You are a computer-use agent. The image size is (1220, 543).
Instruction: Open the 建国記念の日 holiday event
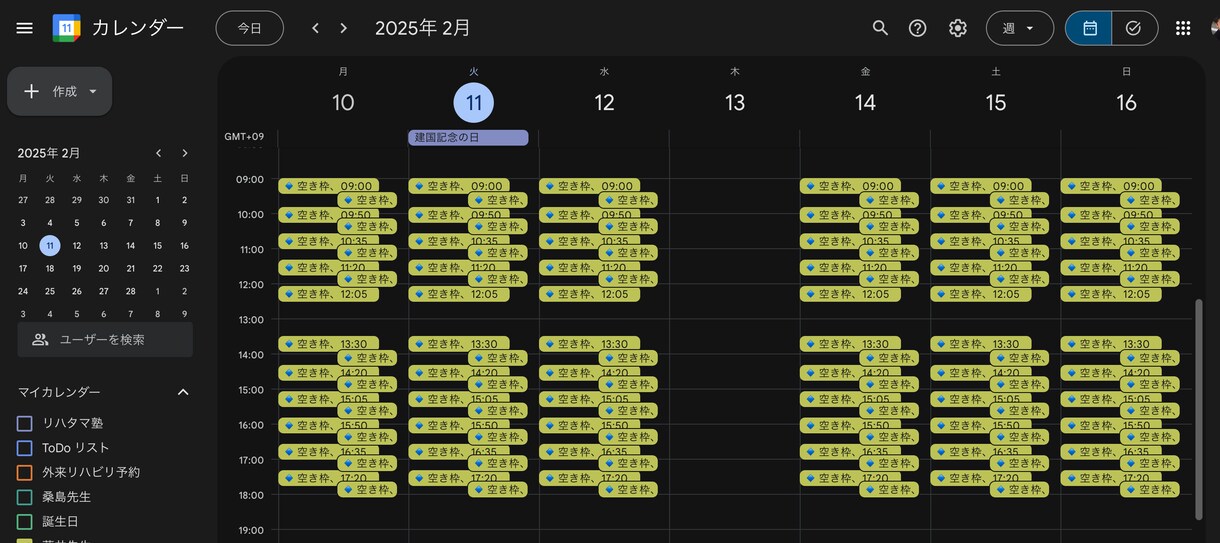click(468, 137)
